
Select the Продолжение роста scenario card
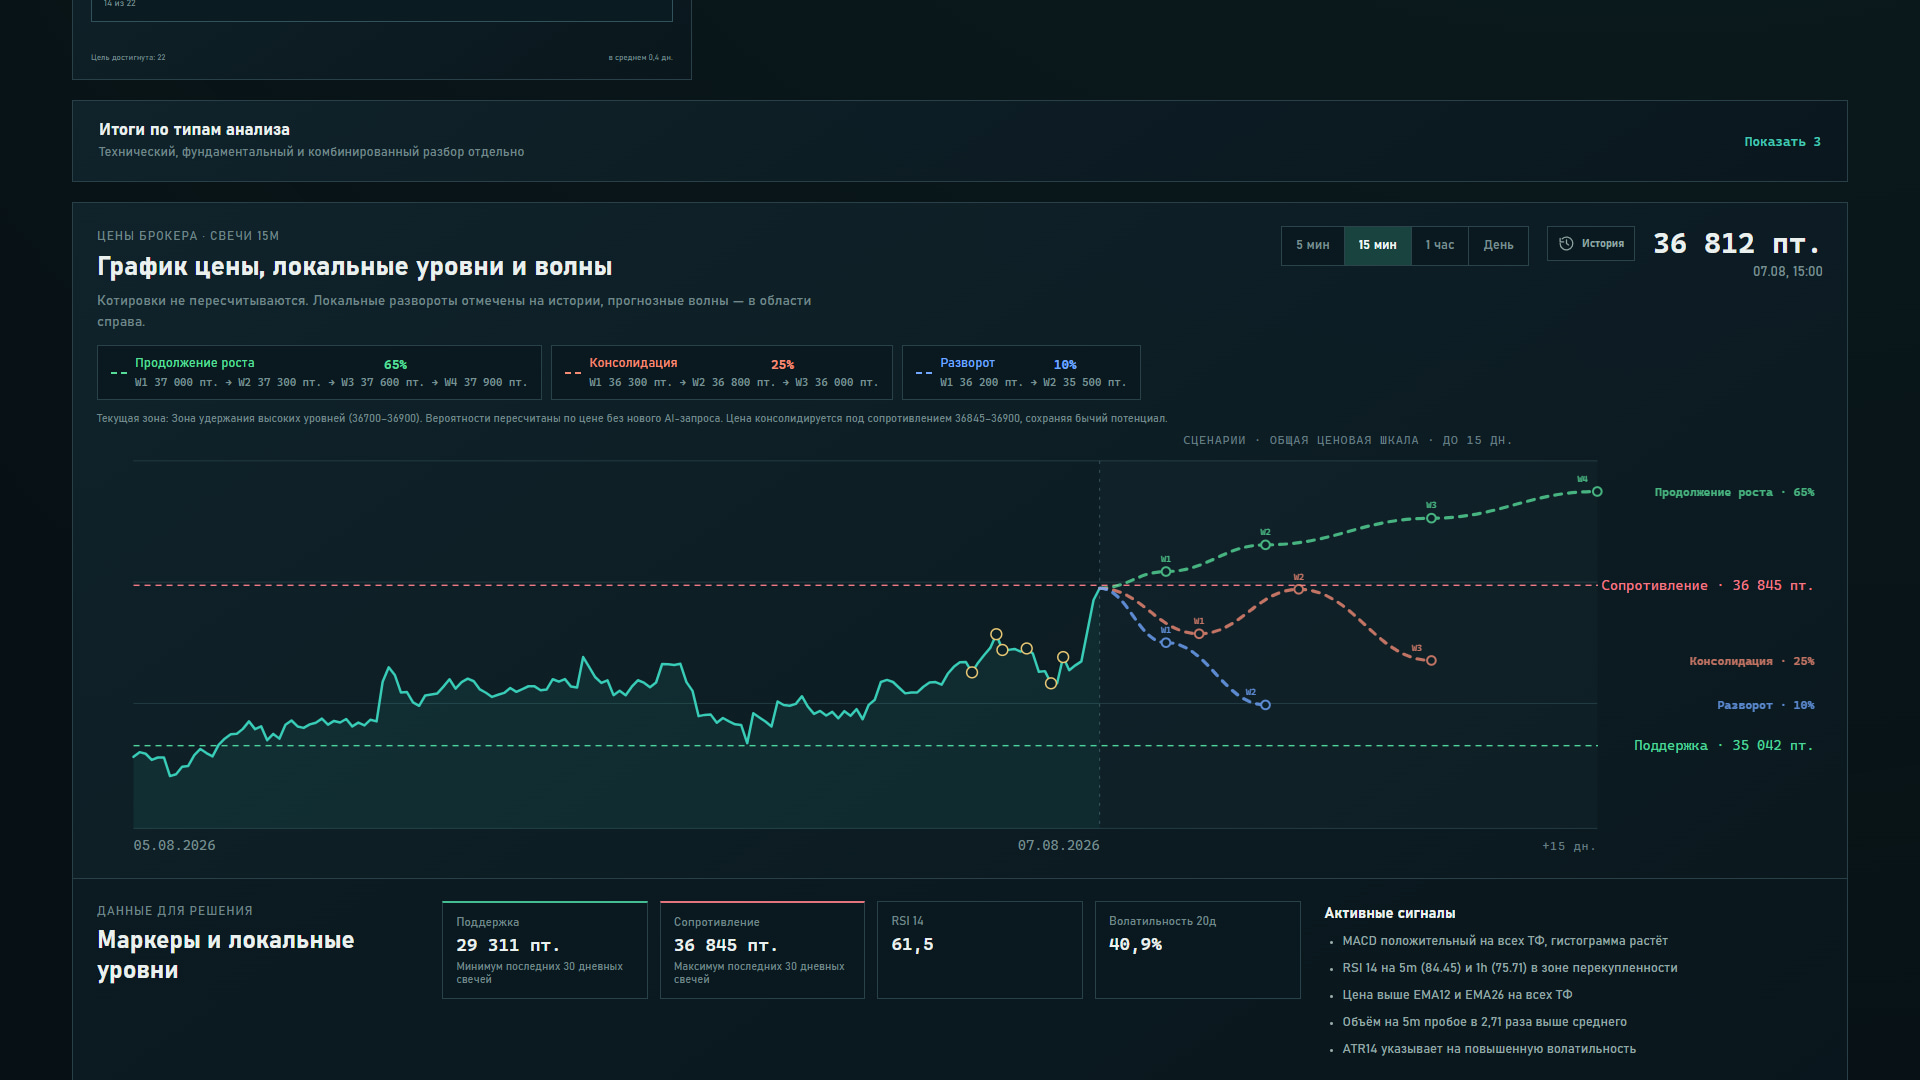coord(319,372)
